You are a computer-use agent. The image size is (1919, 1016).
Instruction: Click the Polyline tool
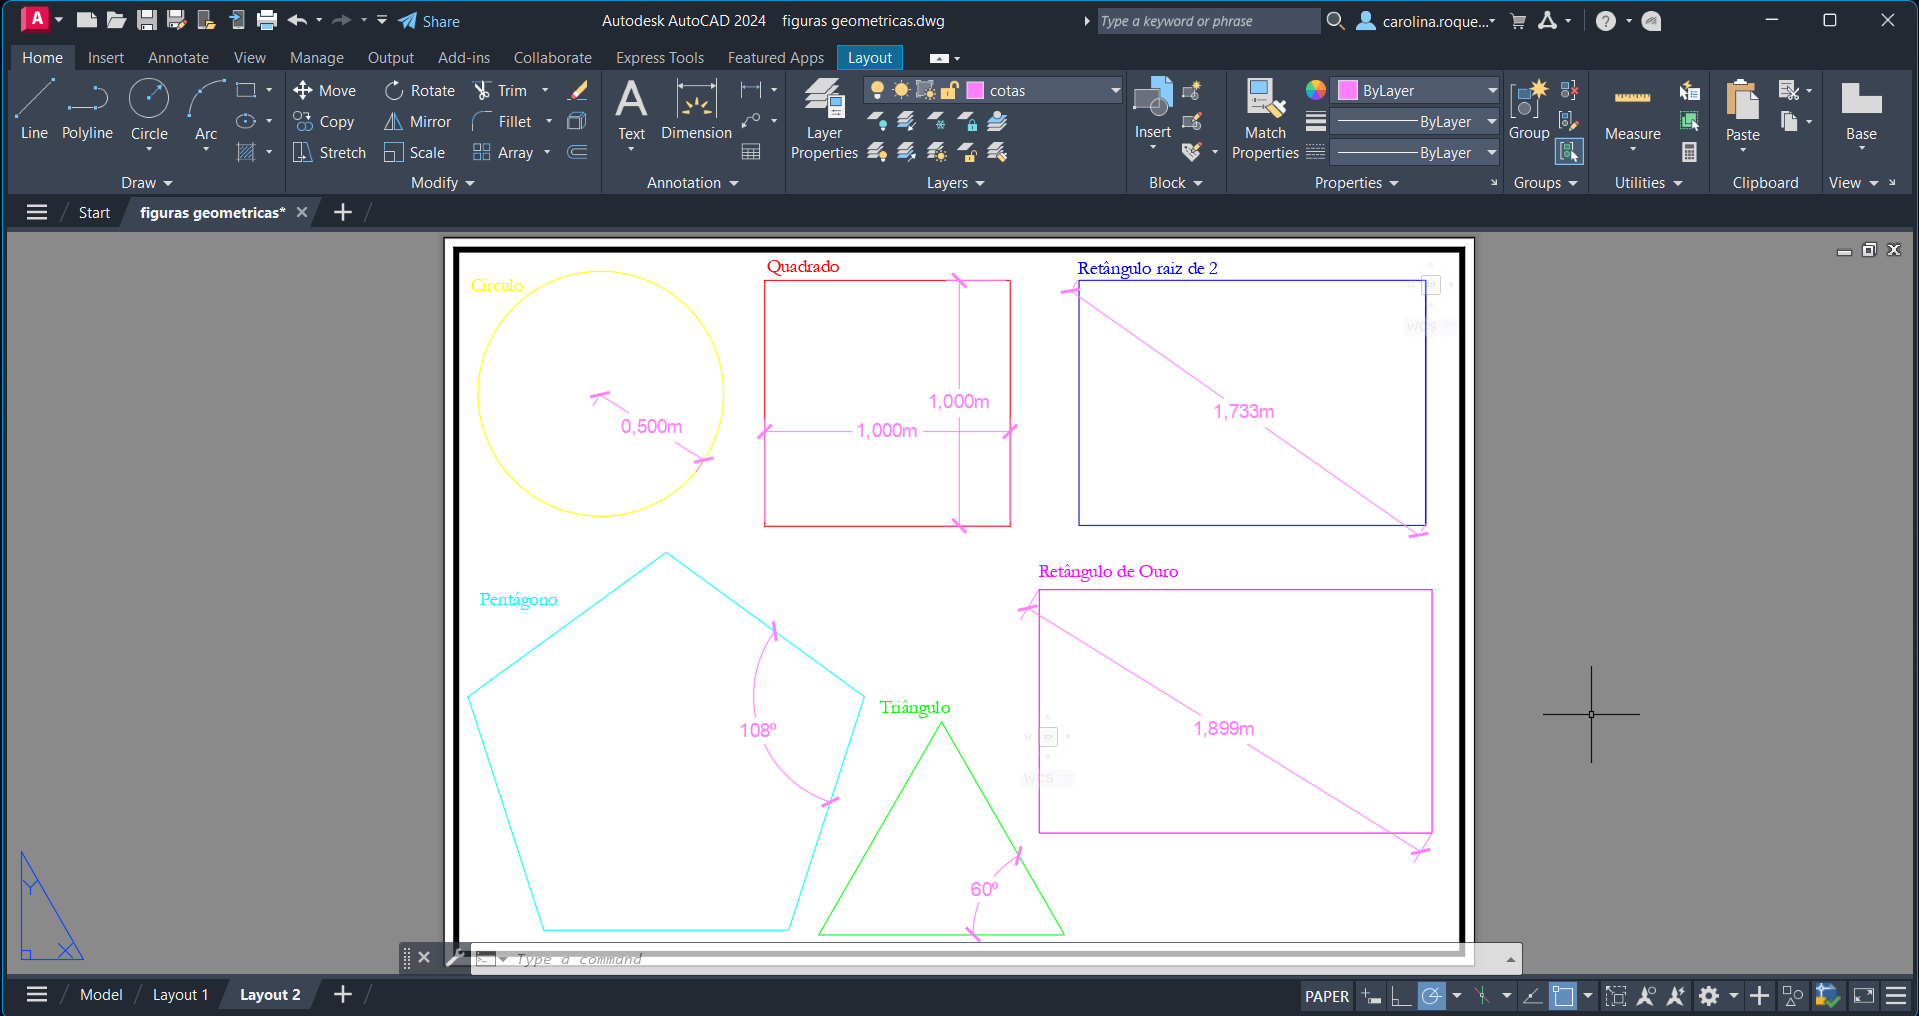[x=87, y=110]
